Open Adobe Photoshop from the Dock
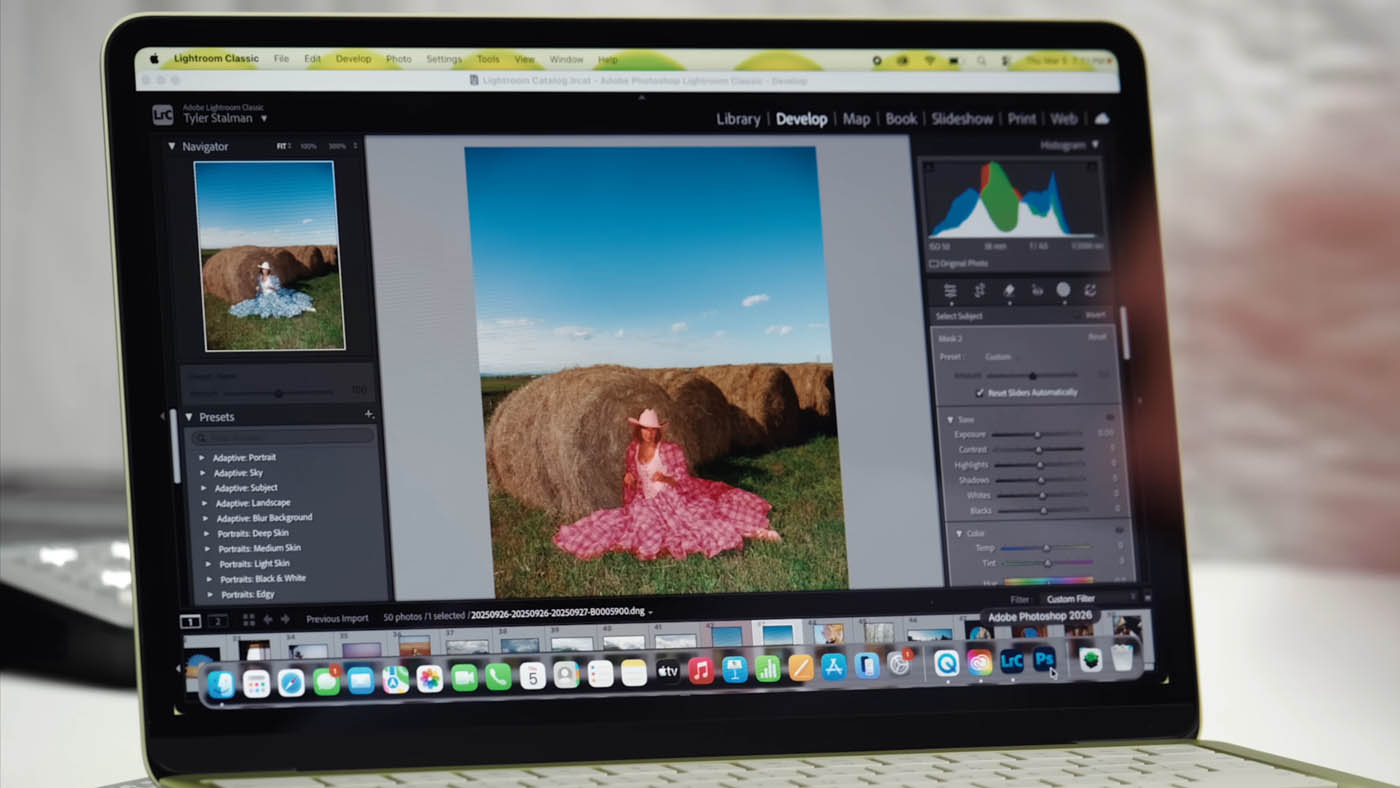1400x788 pixels. point(1044,661)
